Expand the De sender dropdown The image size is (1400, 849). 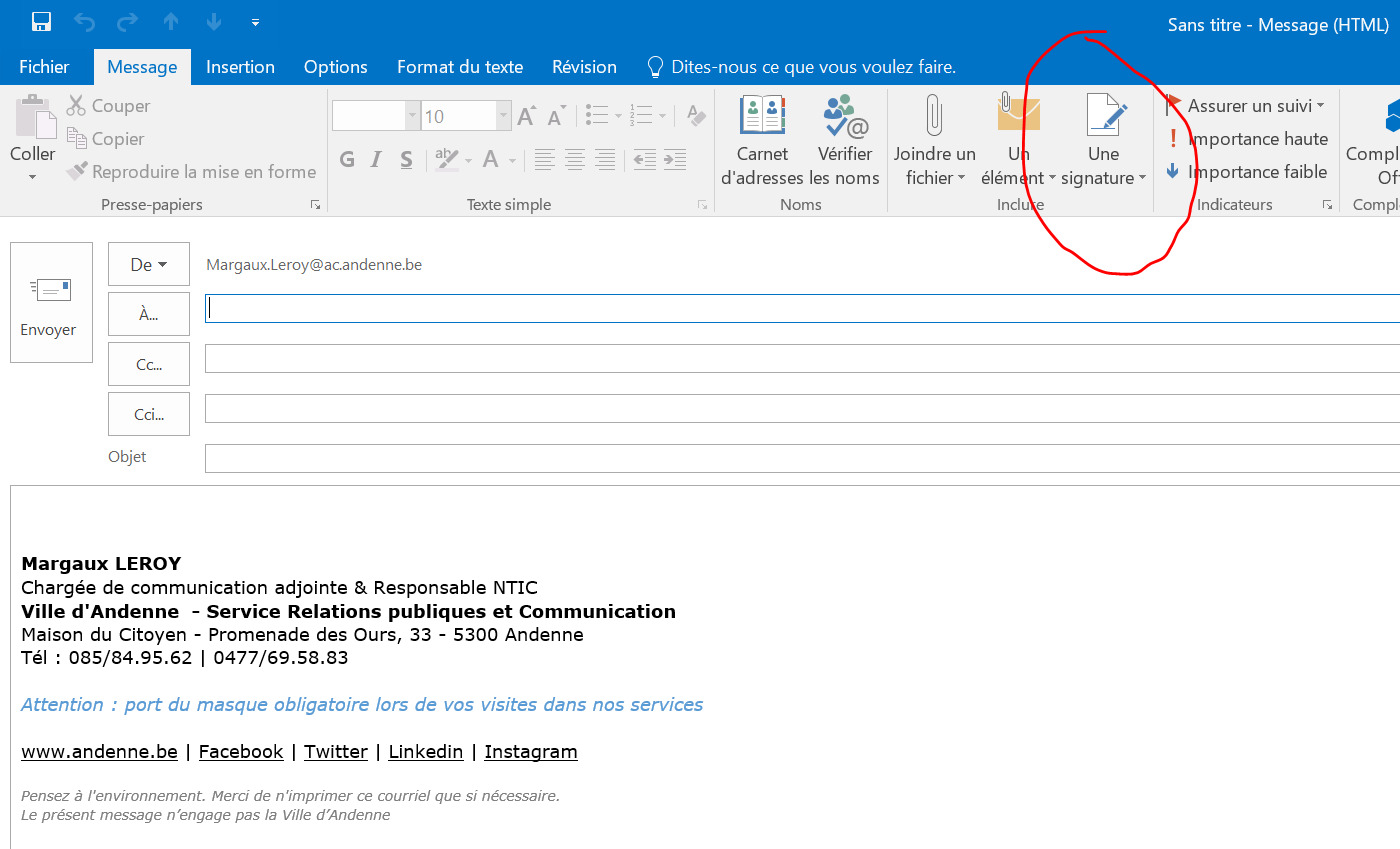pos(148,265)
